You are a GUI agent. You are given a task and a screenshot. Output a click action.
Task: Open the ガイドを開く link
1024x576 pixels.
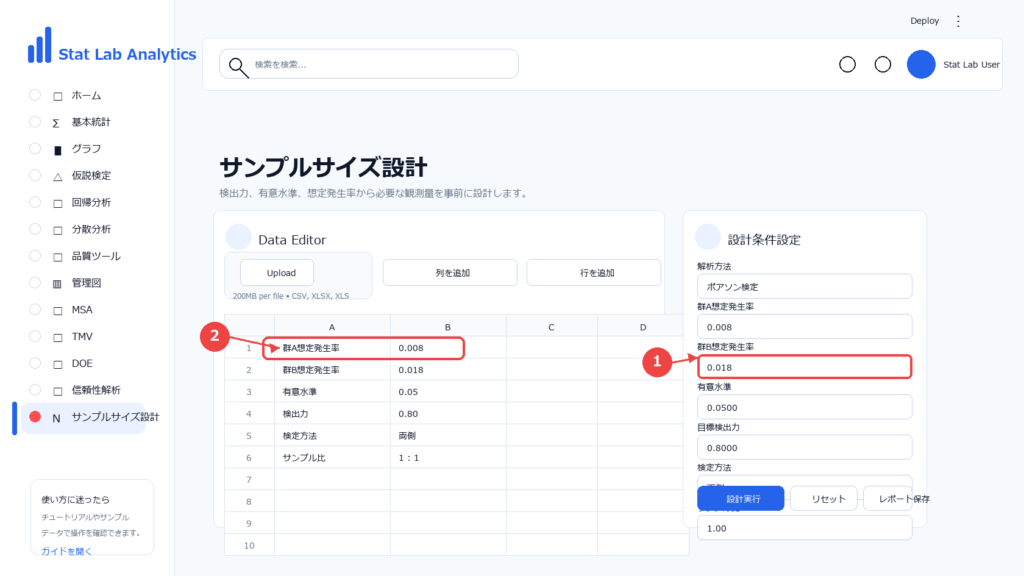click(66, 551)
